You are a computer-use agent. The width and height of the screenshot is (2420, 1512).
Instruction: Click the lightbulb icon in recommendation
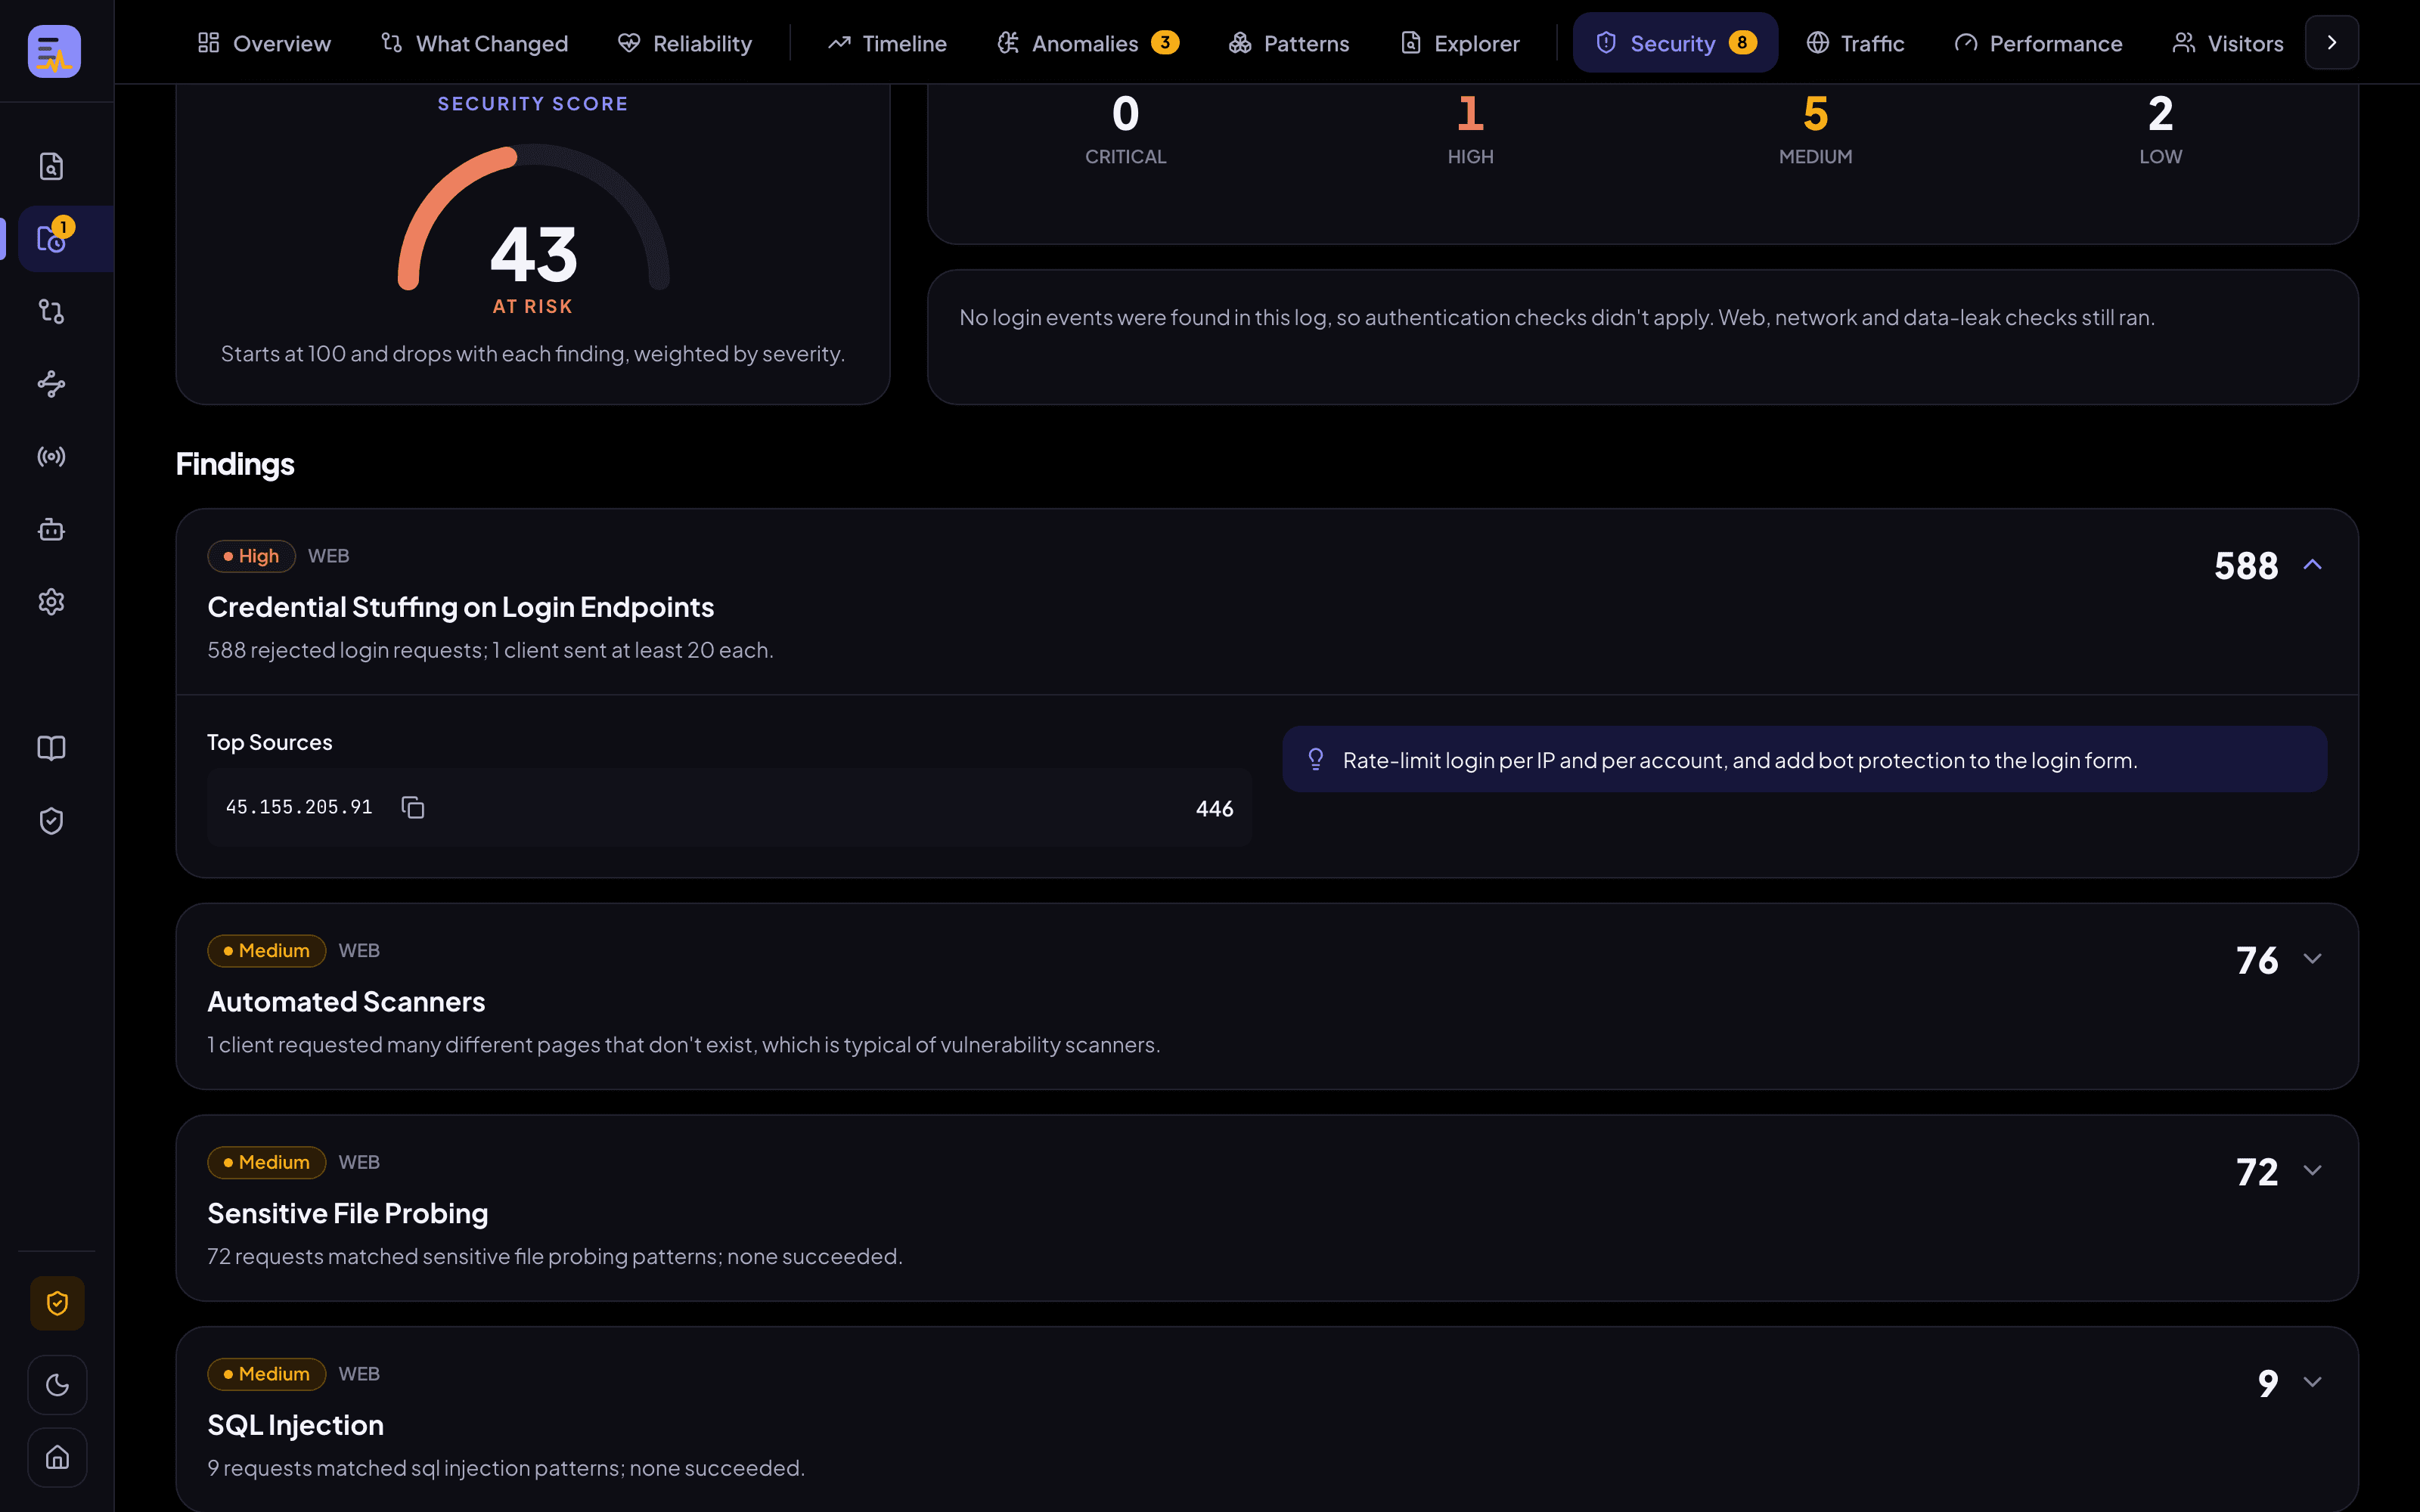point(1316,760)
